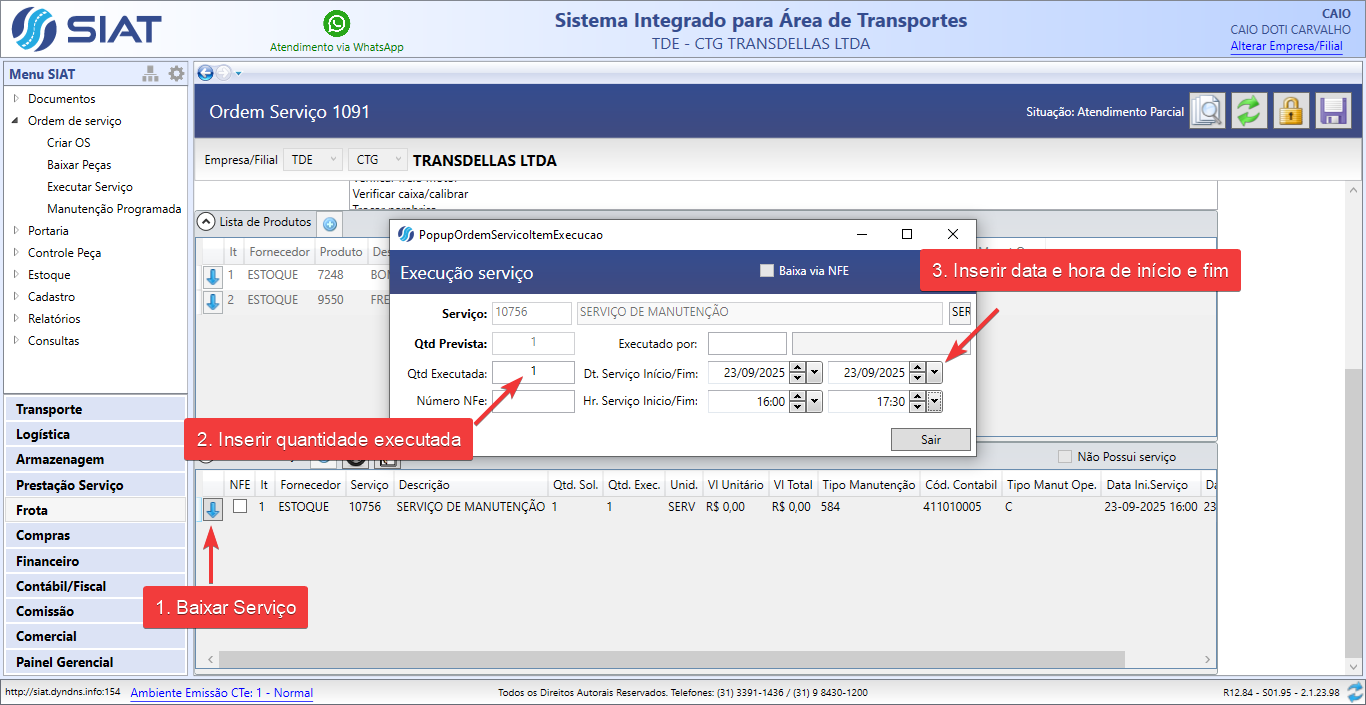The height and width of the screenshot is (705, 1366).
Task: Collapse the Lista de Produtos section
Action: [206, 222]
